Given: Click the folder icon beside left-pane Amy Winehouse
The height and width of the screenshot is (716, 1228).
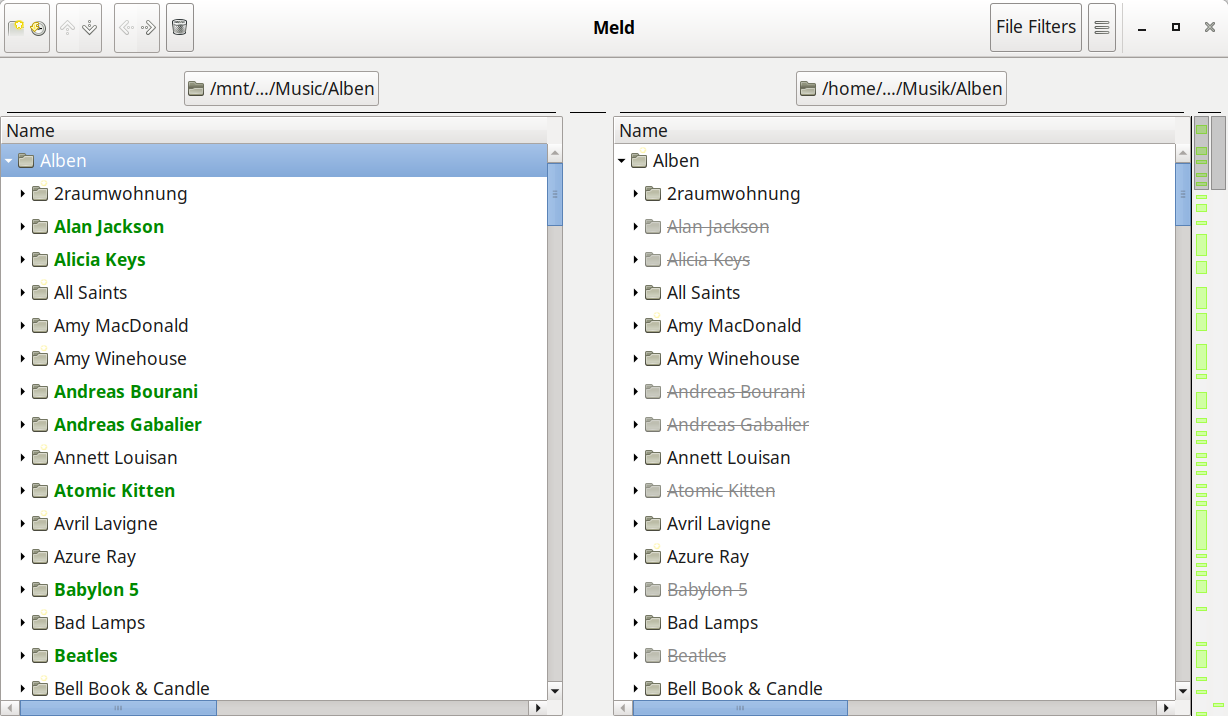Looking at the screenshot, I should point(40,359).
